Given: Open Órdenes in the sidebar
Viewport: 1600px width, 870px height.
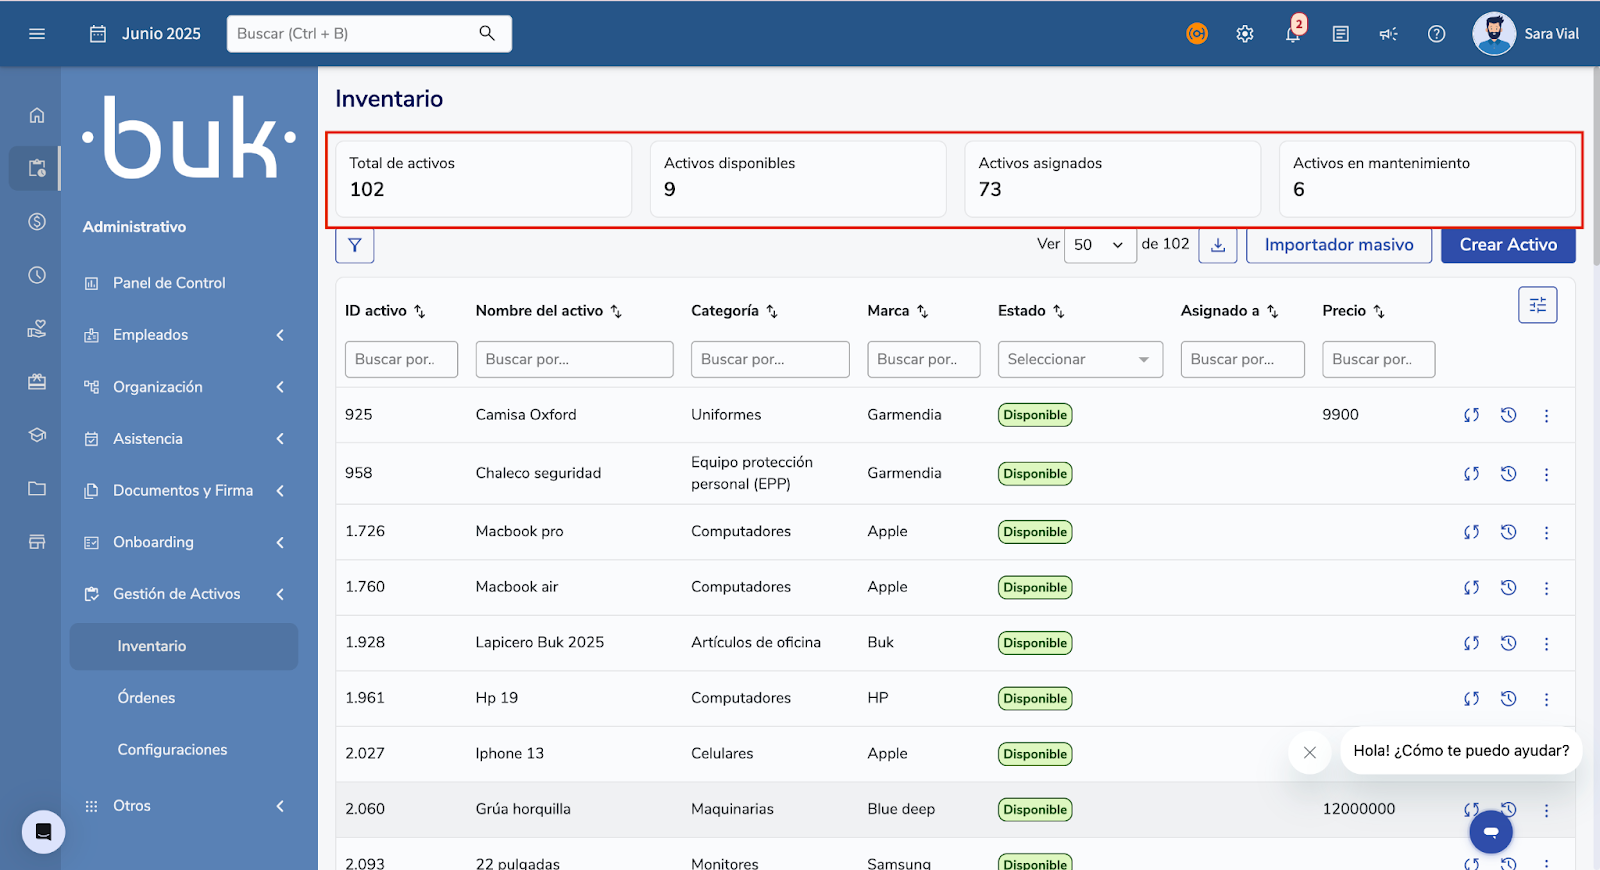Looking at the screenshot, I should [x=146, y=698].
